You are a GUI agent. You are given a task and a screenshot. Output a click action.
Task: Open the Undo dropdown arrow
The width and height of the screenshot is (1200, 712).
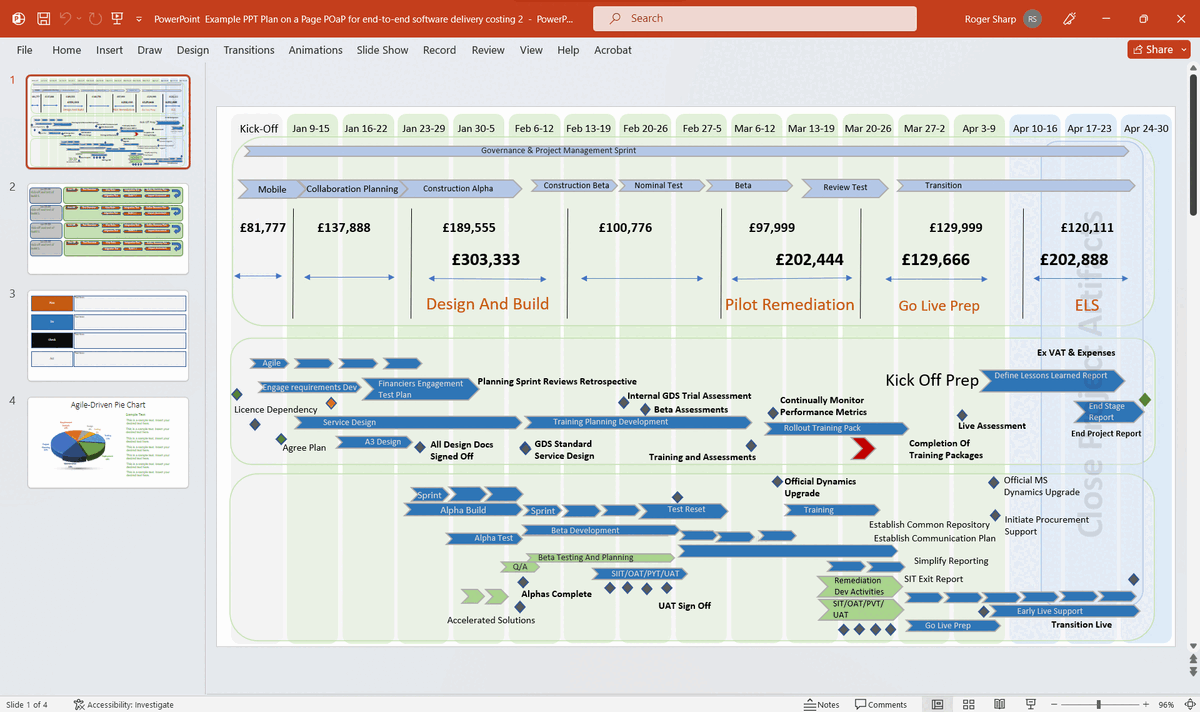79,18
